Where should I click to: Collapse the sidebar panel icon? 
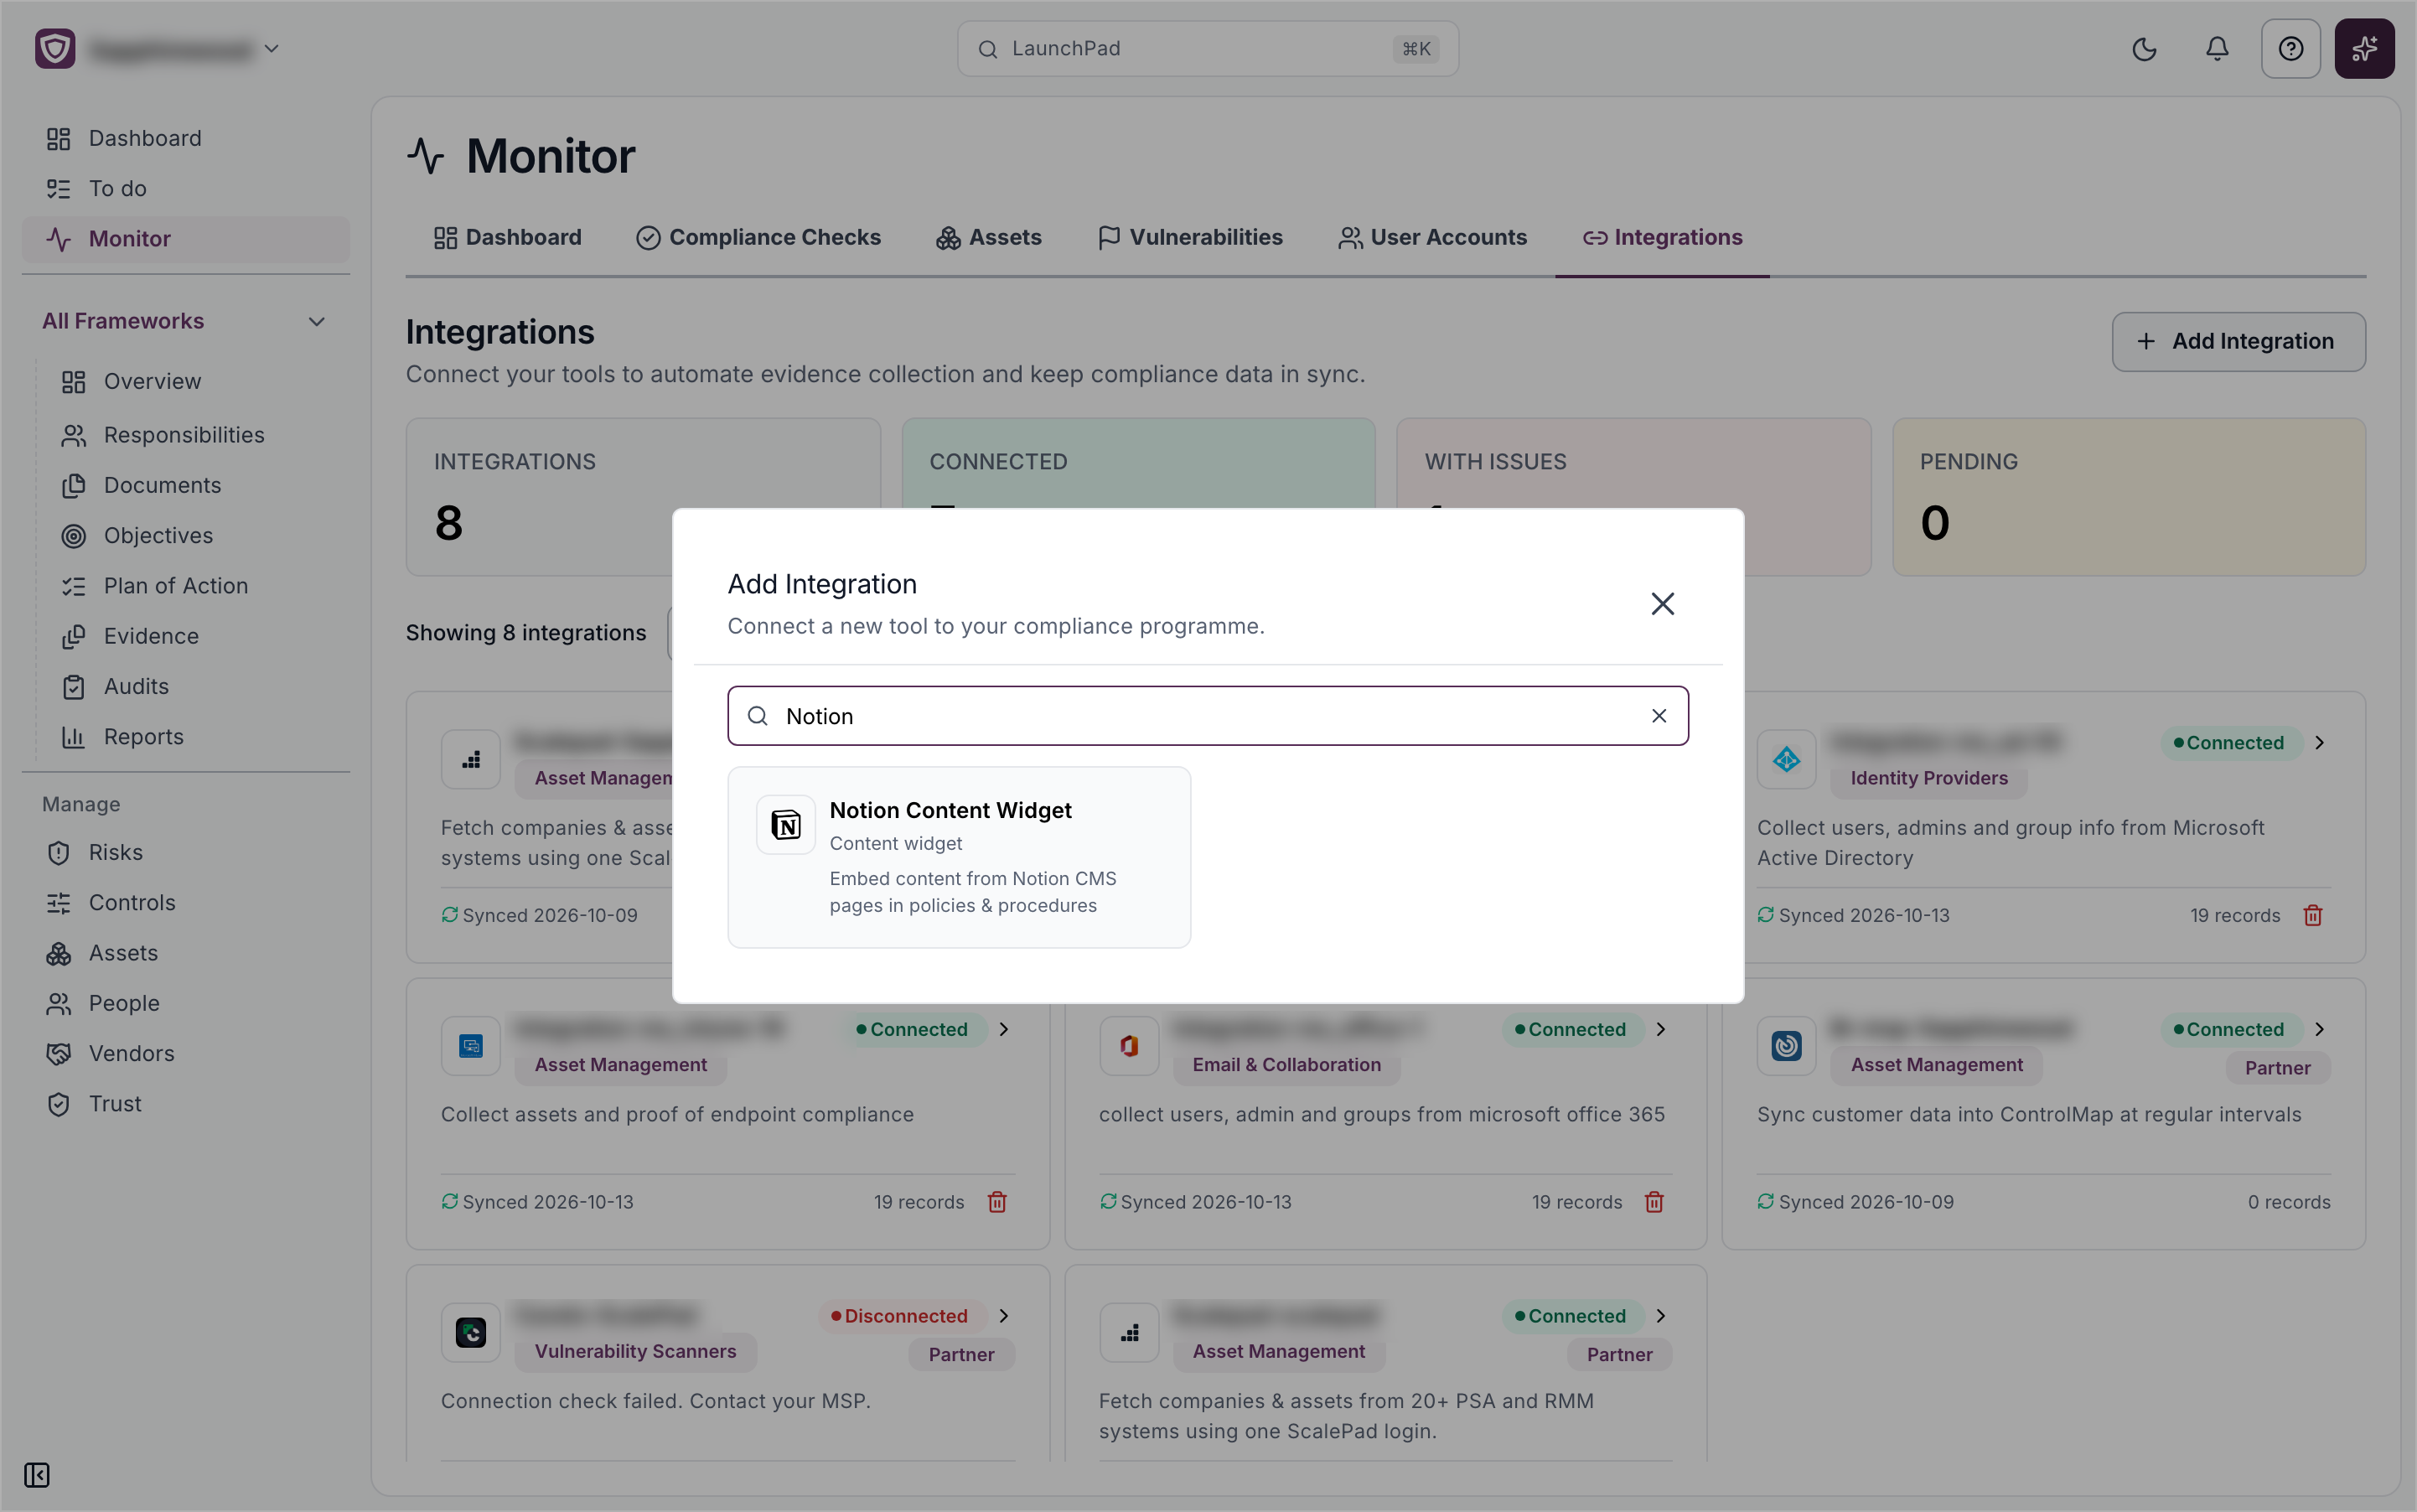point(37,1475)
